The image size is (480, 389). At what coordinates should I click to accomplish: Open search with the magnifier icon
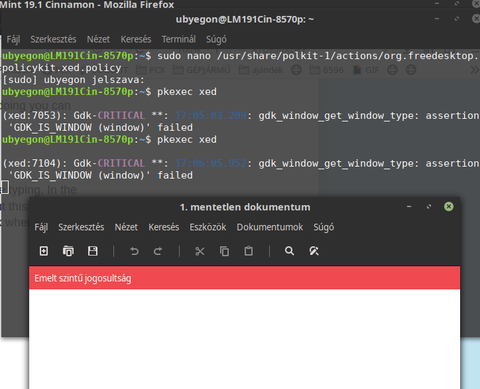coord(289,251)
